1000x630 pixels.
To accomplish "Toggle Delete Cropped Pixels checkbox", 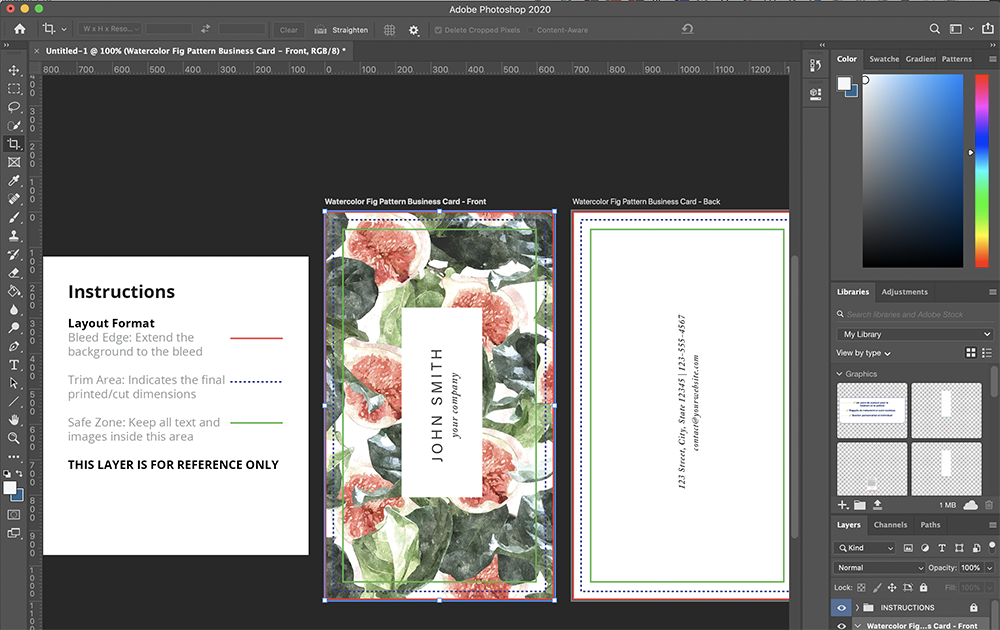I will pos(438,30).
